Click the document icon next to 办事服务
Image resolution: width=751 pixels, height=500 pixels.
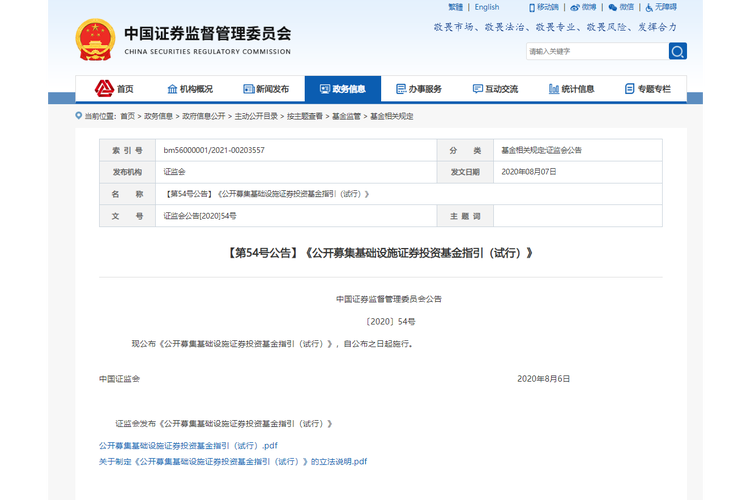pos(401,89)
